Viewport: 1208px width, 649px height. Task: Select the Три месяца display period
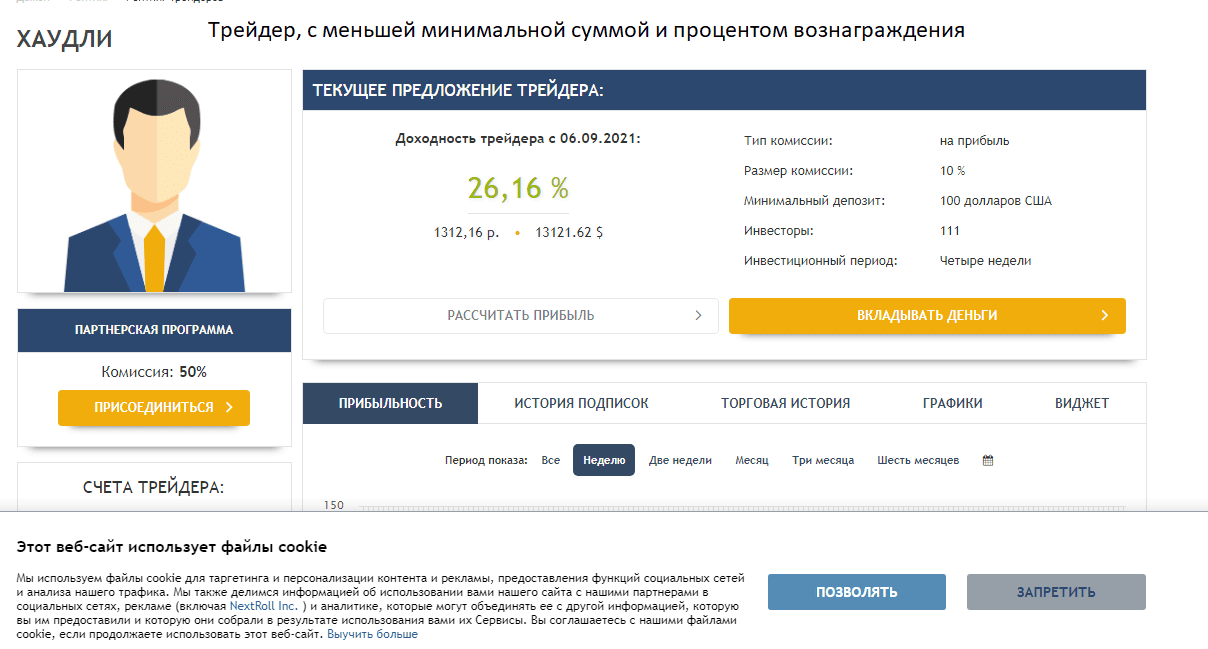[823, 460]
